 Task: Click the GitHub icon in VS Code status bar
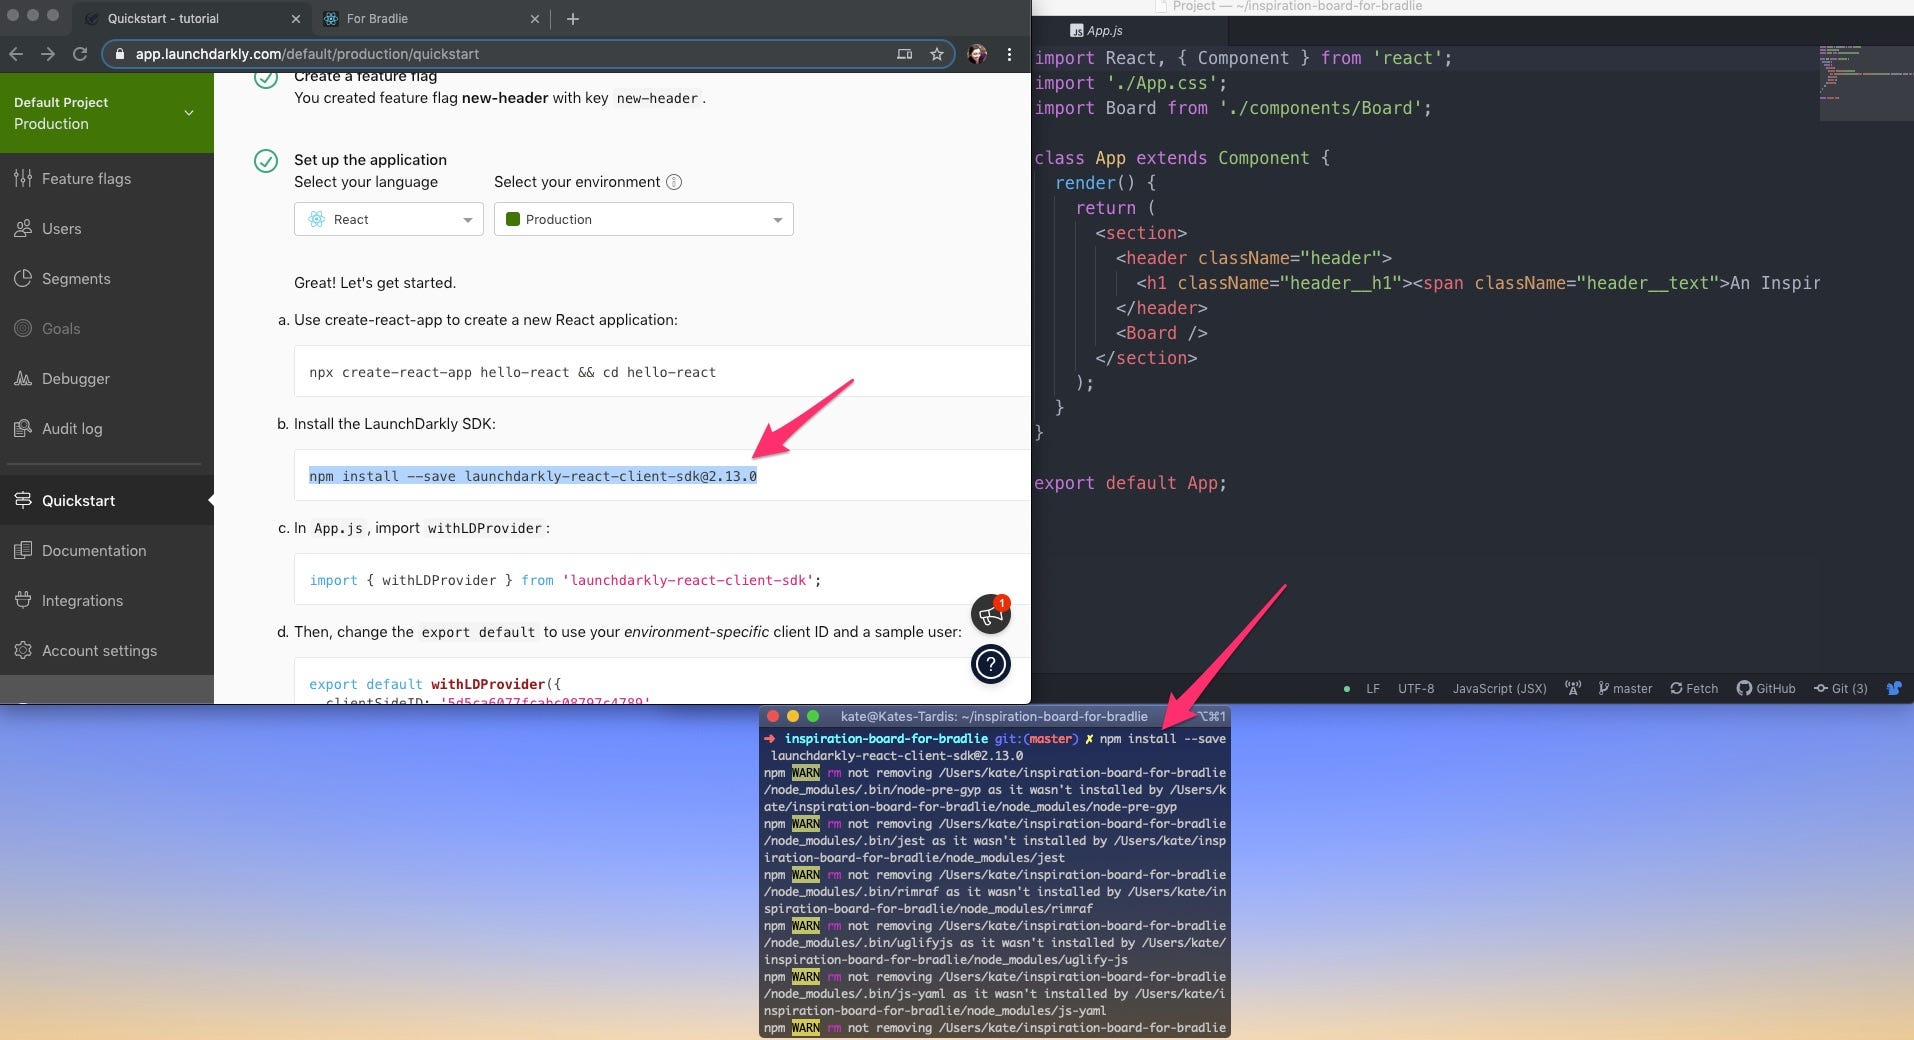point(1745,689)
